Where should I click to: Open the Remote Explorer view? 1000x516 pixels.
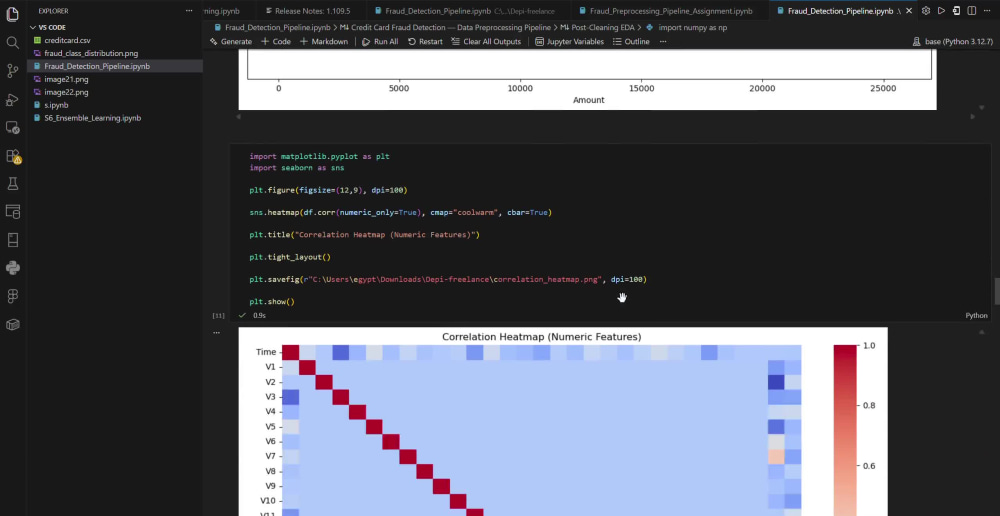tap(12, 128)
